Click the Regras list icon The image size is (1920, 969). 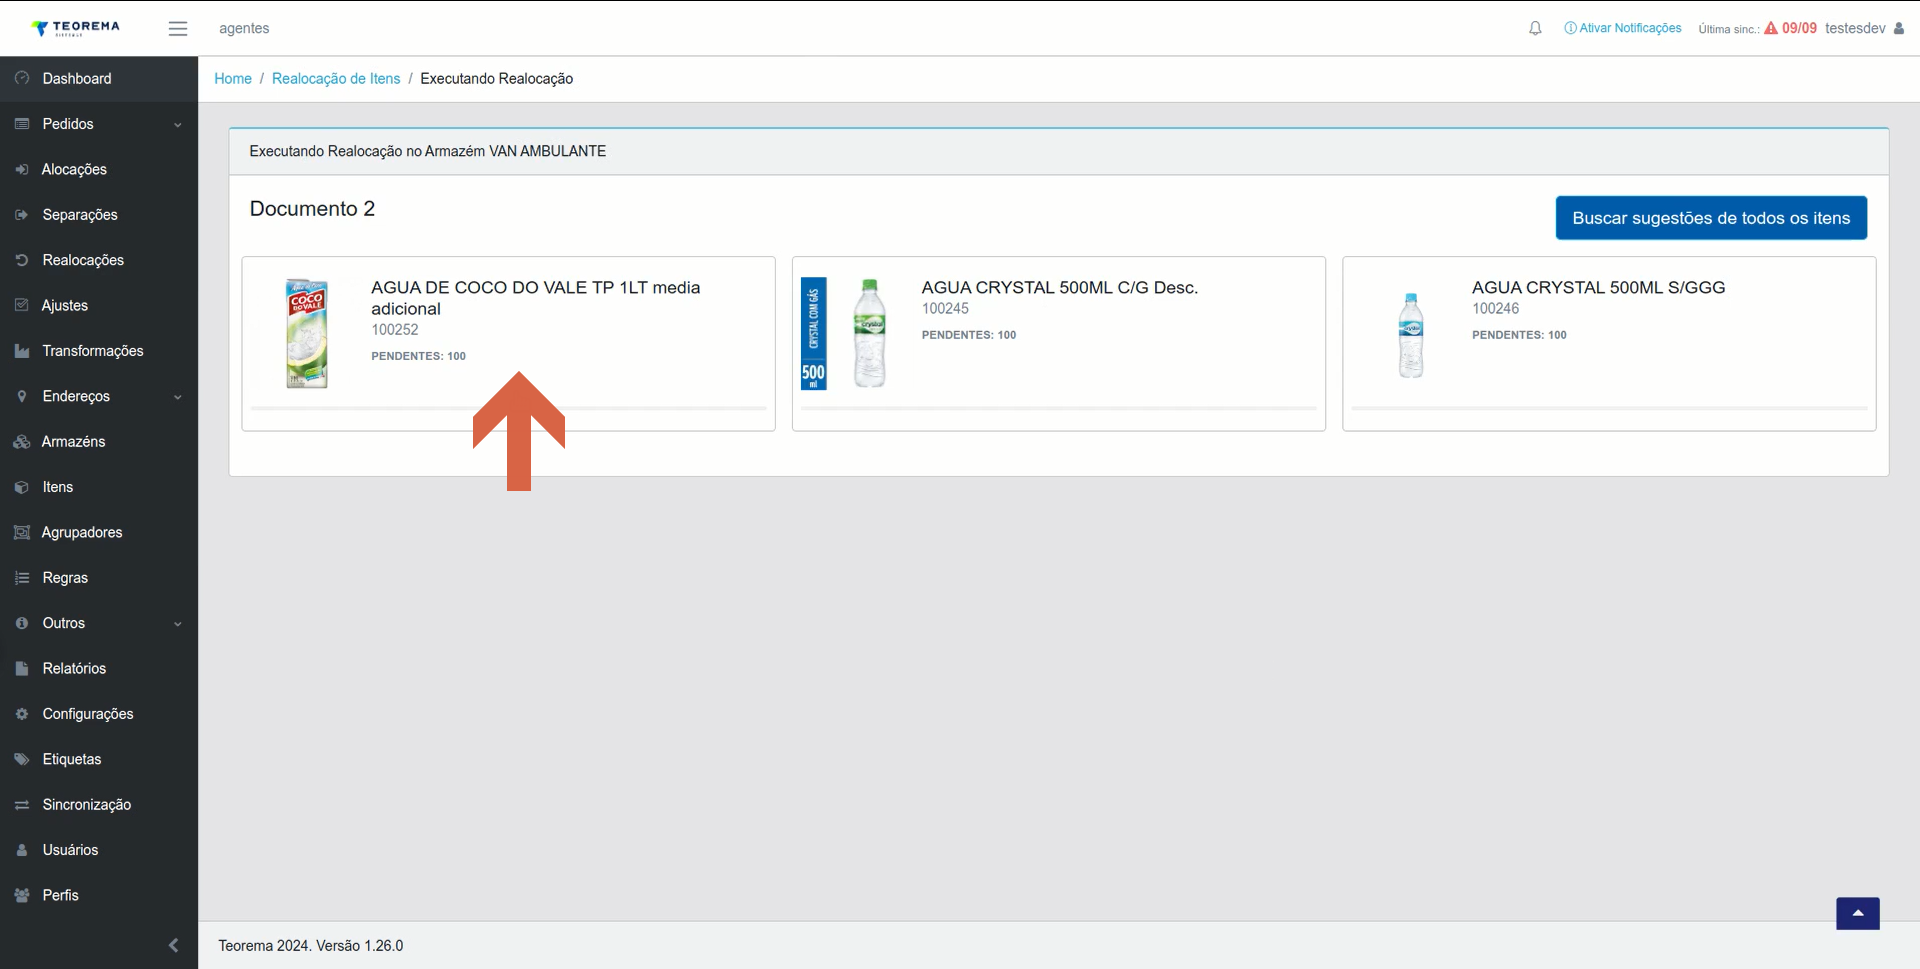(22, 578)
